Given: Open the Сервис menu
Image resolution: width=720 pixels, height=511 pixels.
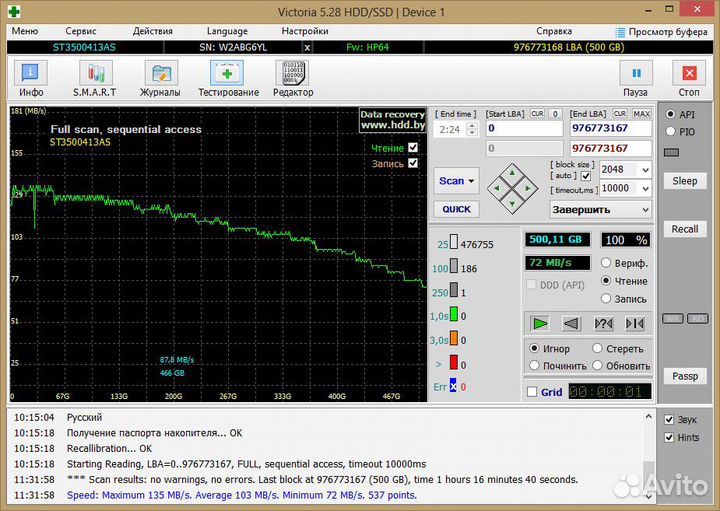Looking at the screenshot, I should coord(81,31).
